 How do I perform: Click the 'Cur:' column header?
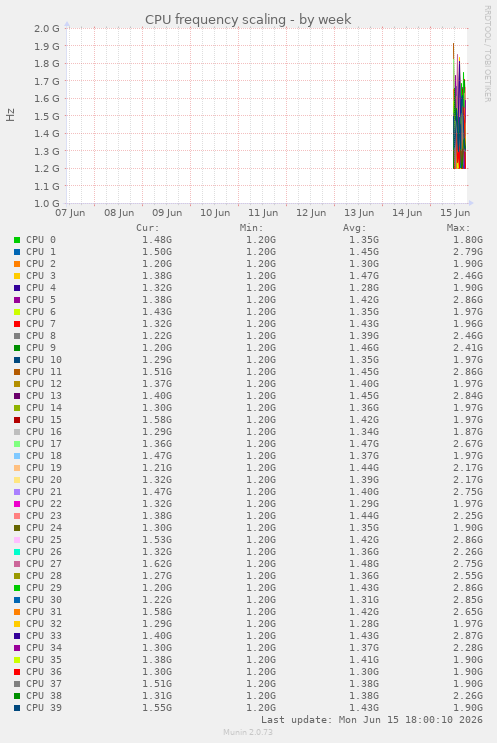click(x=148, y=228)
